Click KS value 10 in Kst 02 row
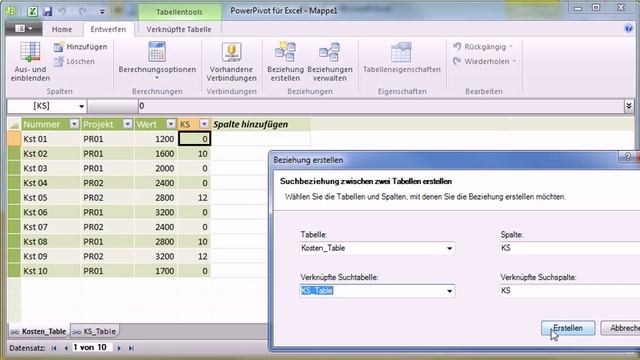This screenshot has height=360, width=640. pos(194,153)
